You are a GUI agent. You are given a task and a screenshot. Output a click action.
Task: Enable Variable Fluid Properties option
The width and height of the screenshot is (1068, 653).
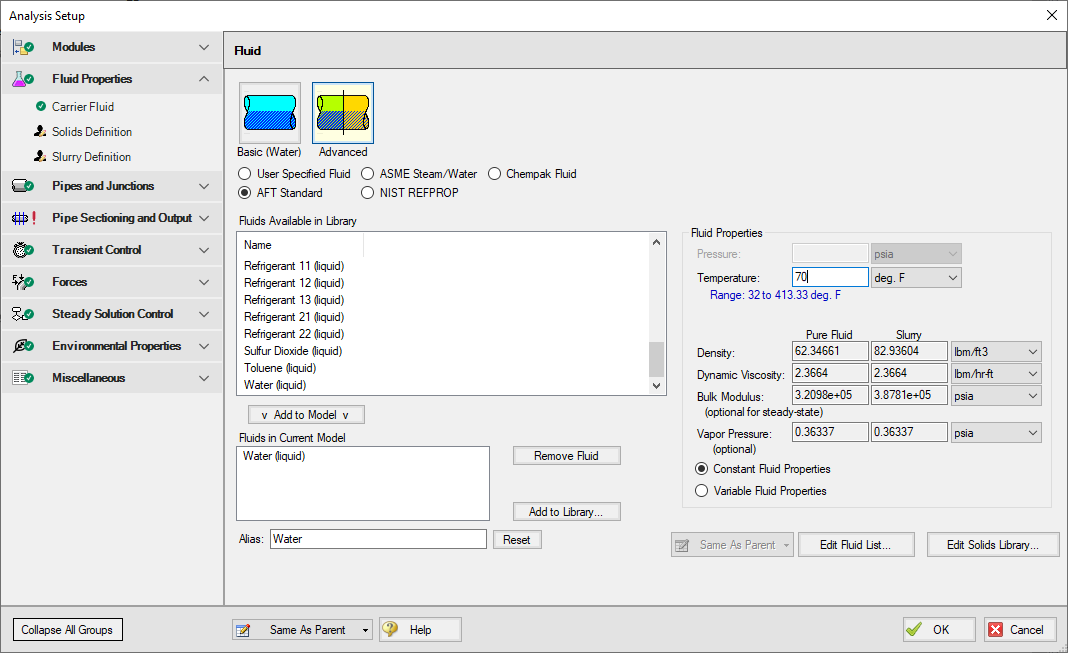(x=702, y=491)
